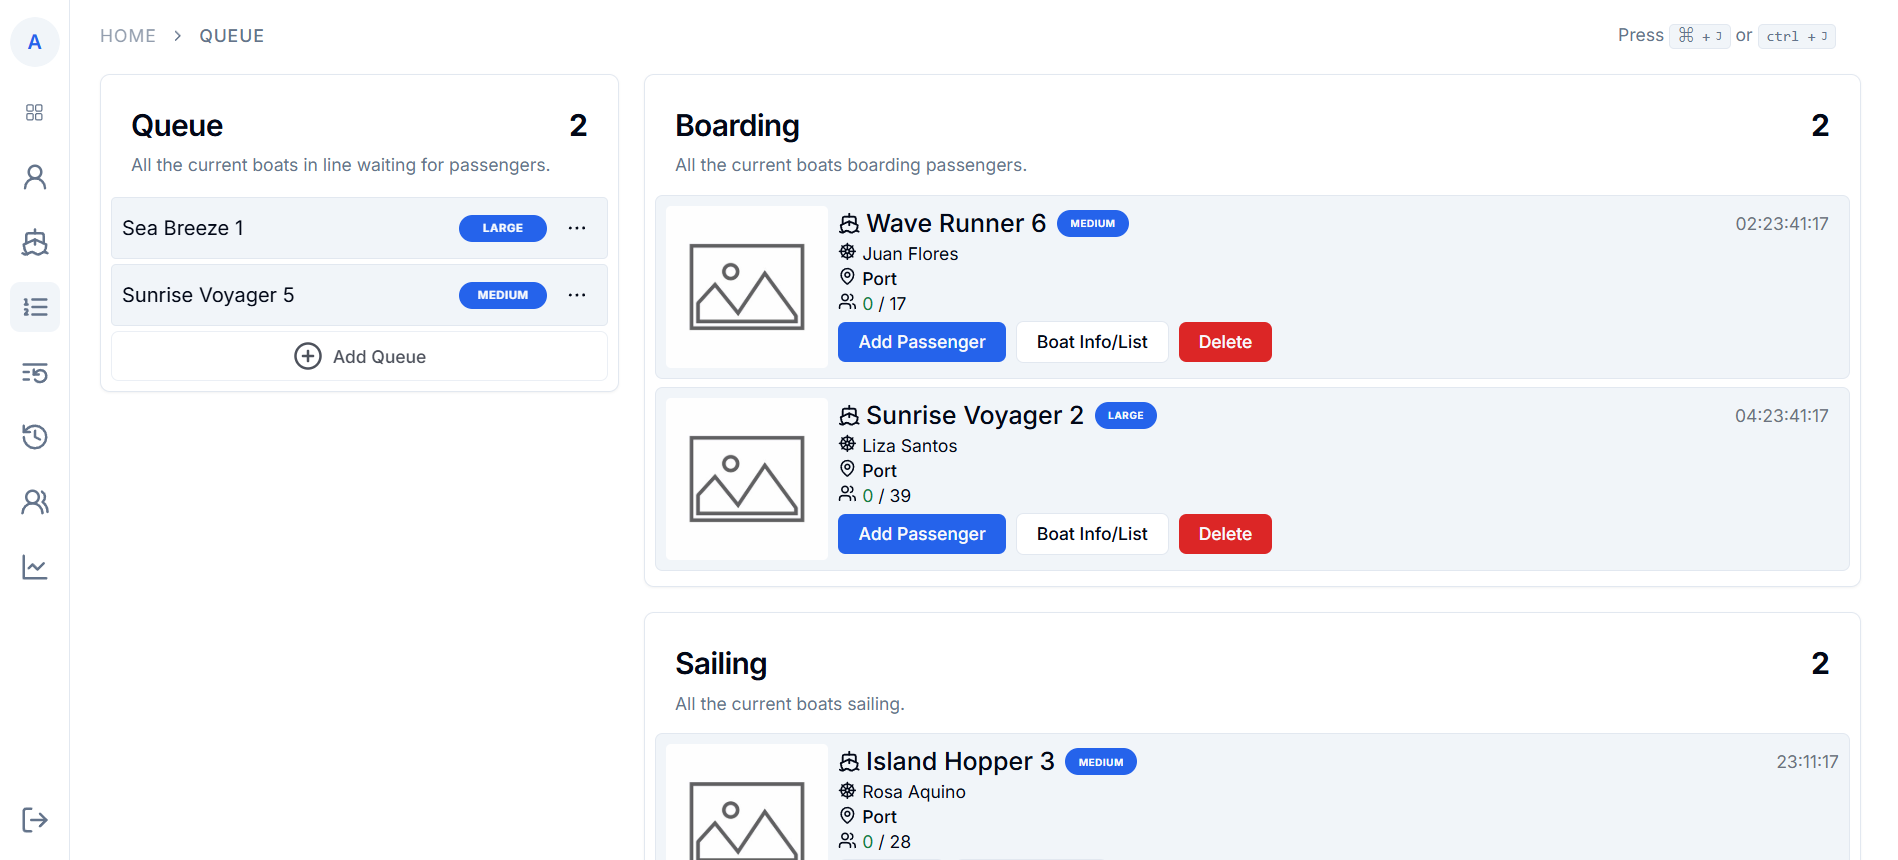Click the avatar circle labeled A
The width and height of the screenshot is (1898, 860).
pos(35,42)
